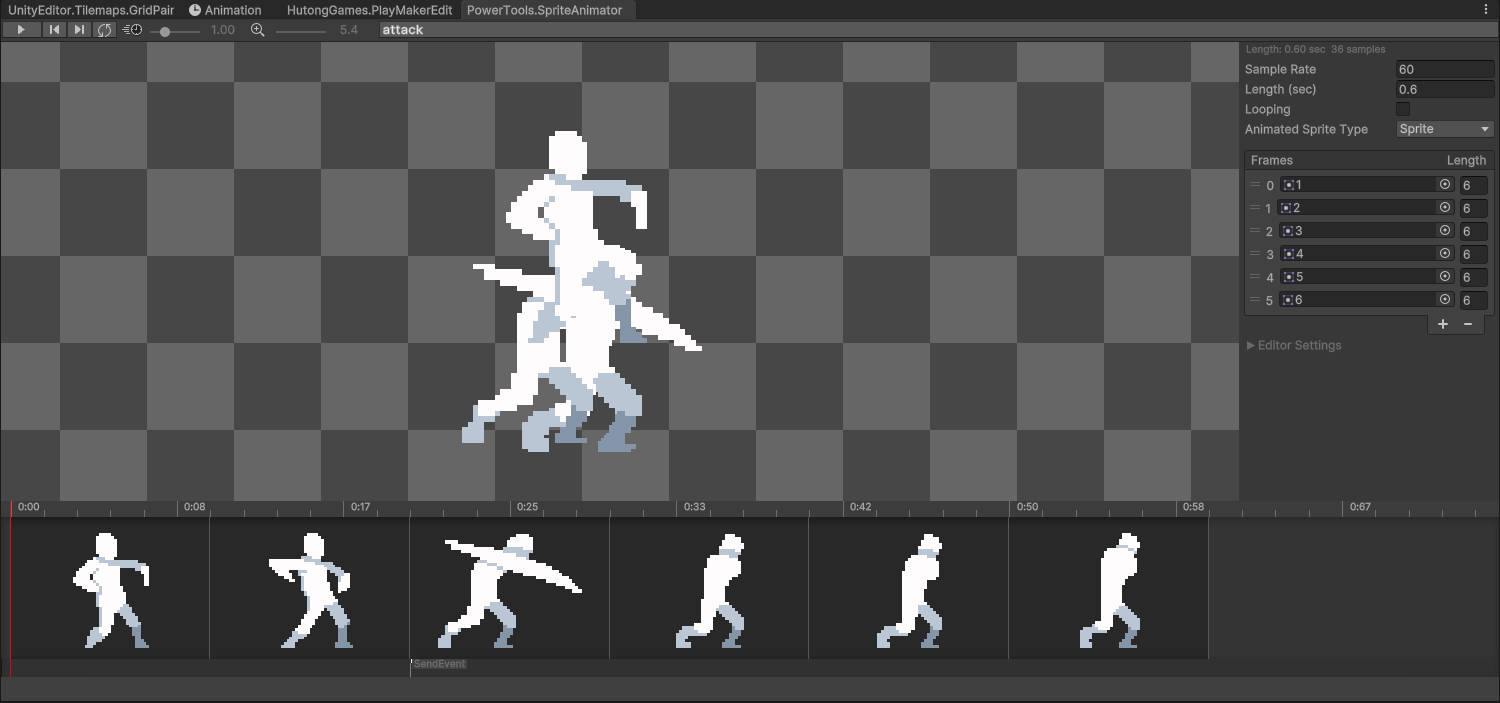
Task: Enable the Looping checkbox
Action: (x=1402, y=109)
